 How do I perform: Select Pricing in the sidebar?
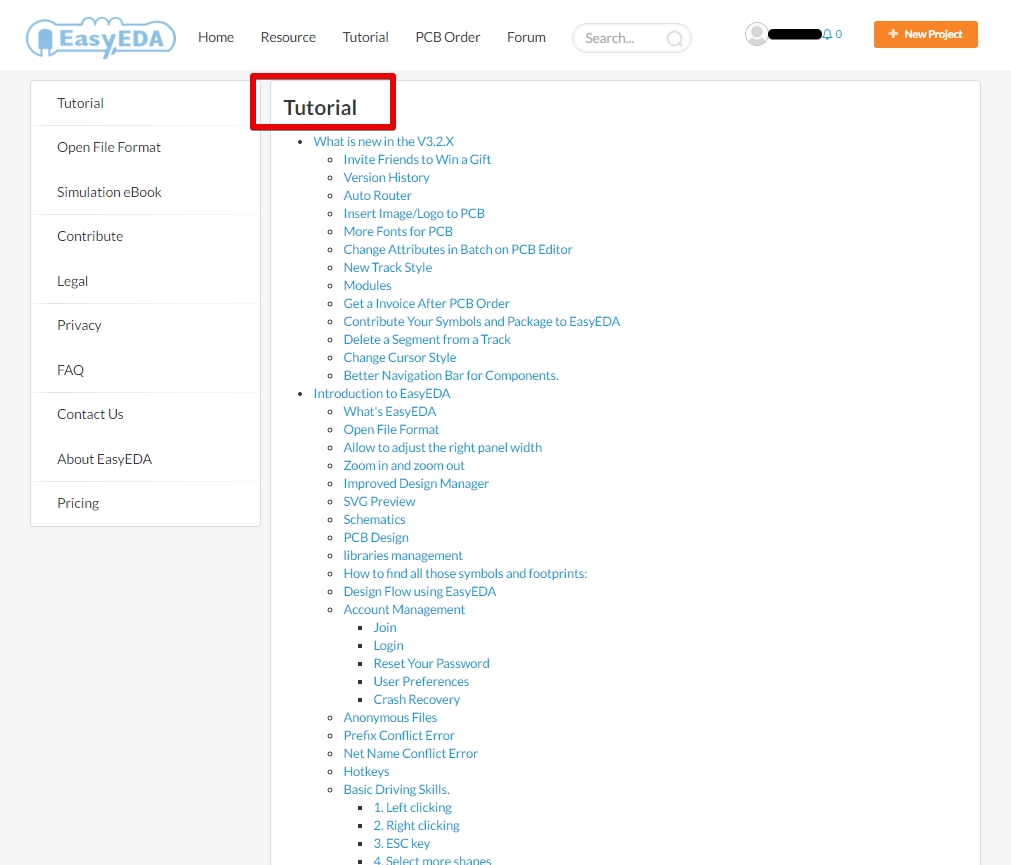78,503
